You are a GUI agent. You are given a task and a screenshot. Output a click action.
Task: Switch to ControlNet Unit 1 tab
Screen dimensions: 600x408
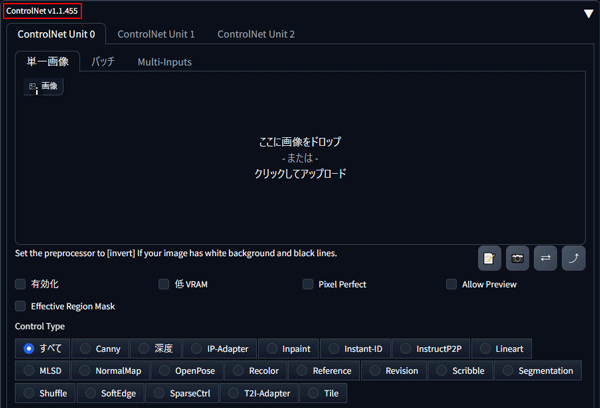156,34
